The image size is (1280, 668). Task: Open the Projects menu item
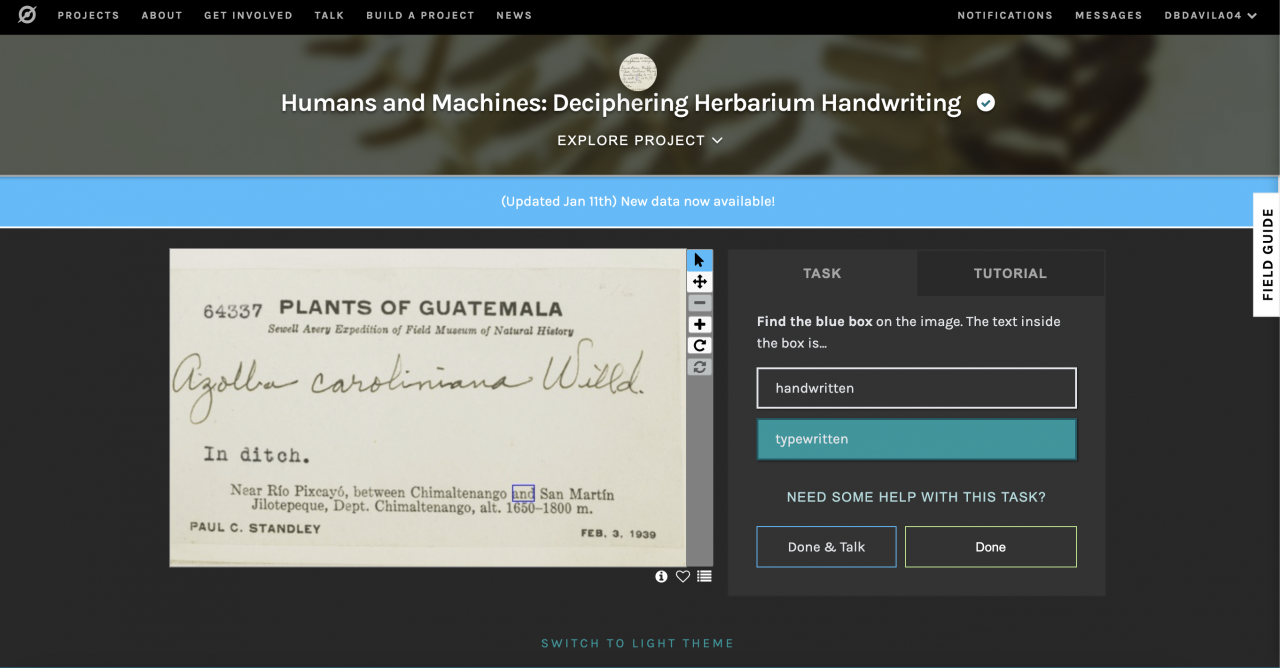coord(88,15)
